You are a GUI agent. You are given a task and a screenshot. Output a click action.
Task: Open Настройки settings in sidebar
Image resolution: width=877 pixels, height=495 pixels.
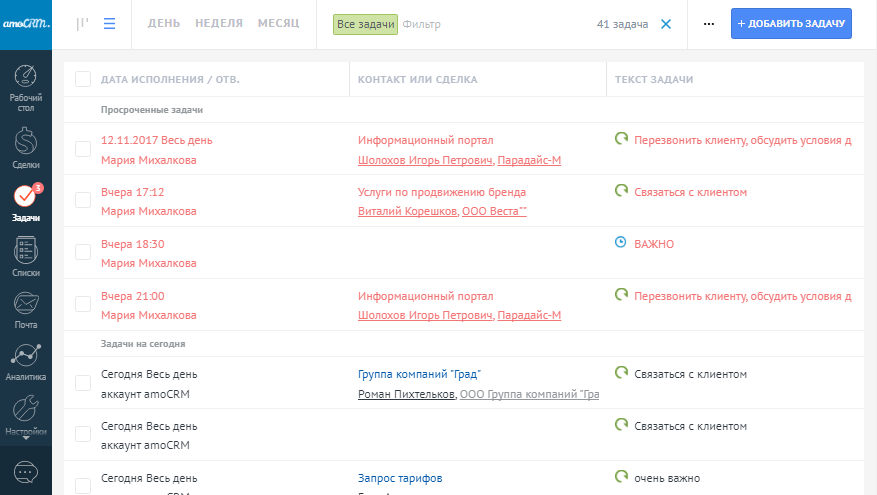(26, 414)
